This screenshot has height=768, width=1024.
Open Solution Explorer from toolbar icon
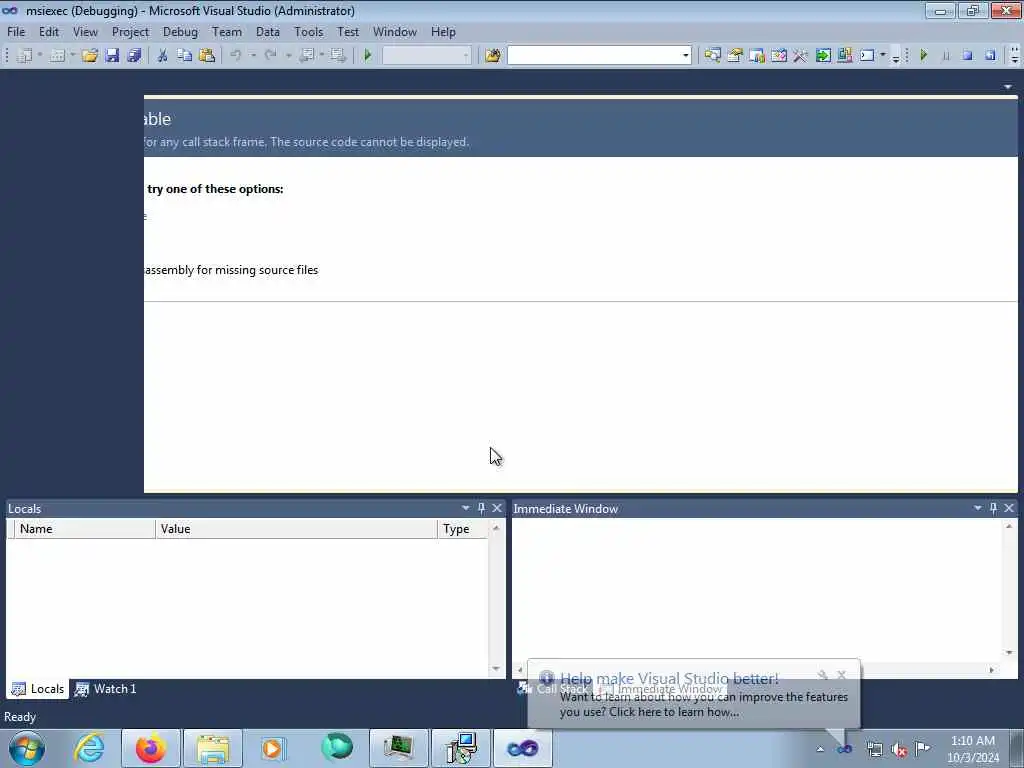(712, 56)
